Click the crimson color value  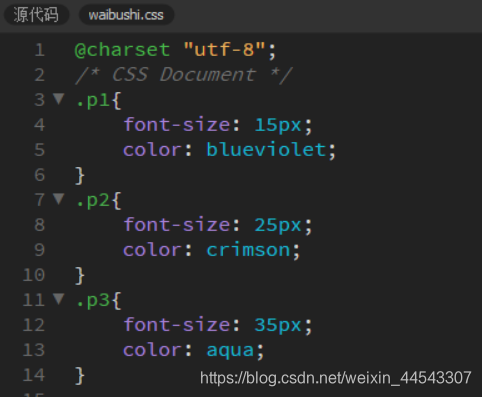point(248,250)
